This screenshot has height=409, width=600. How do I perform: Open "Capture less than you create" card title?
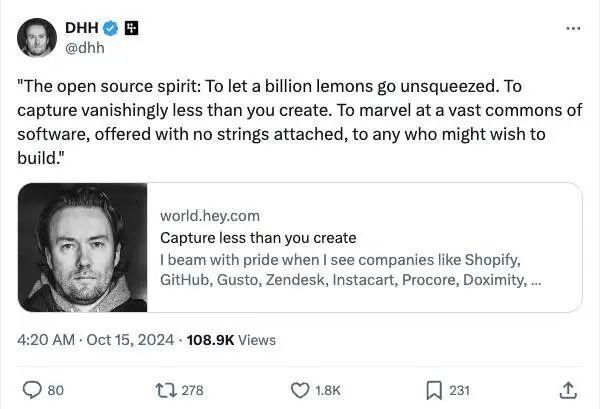258,237
